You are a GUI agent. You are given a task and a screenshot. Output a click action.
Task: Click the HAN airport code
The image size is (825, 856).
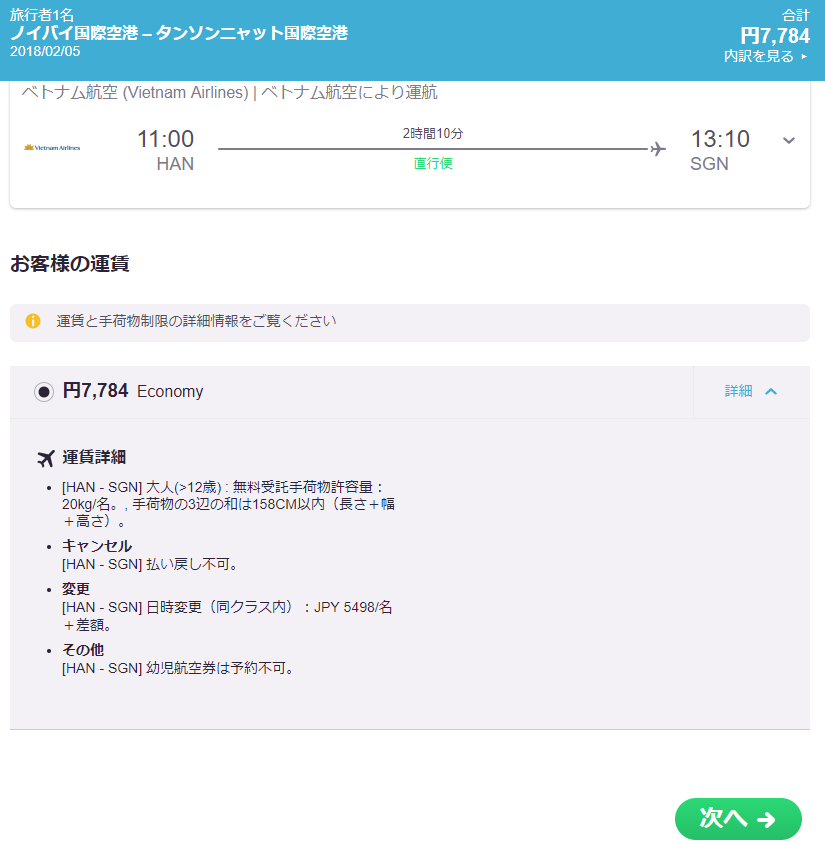pyautogui.click(x=175, y=164)
